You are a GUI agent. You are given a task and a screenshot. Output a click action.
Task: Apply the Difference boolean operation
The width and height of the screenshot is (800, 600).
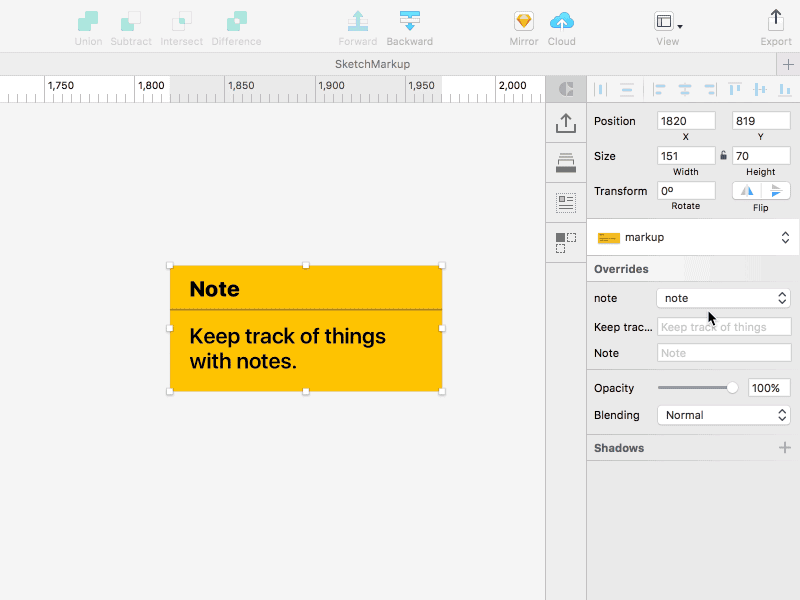236,22
